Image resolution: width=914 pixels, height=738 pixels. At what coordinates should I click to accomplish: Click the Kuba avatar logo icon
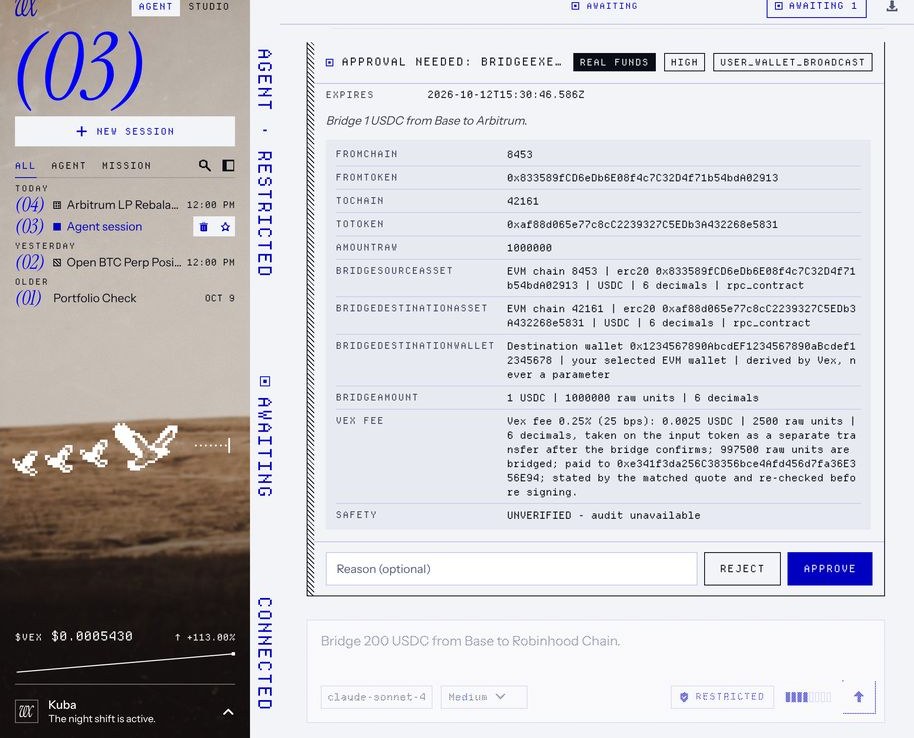tap(26, 711)
